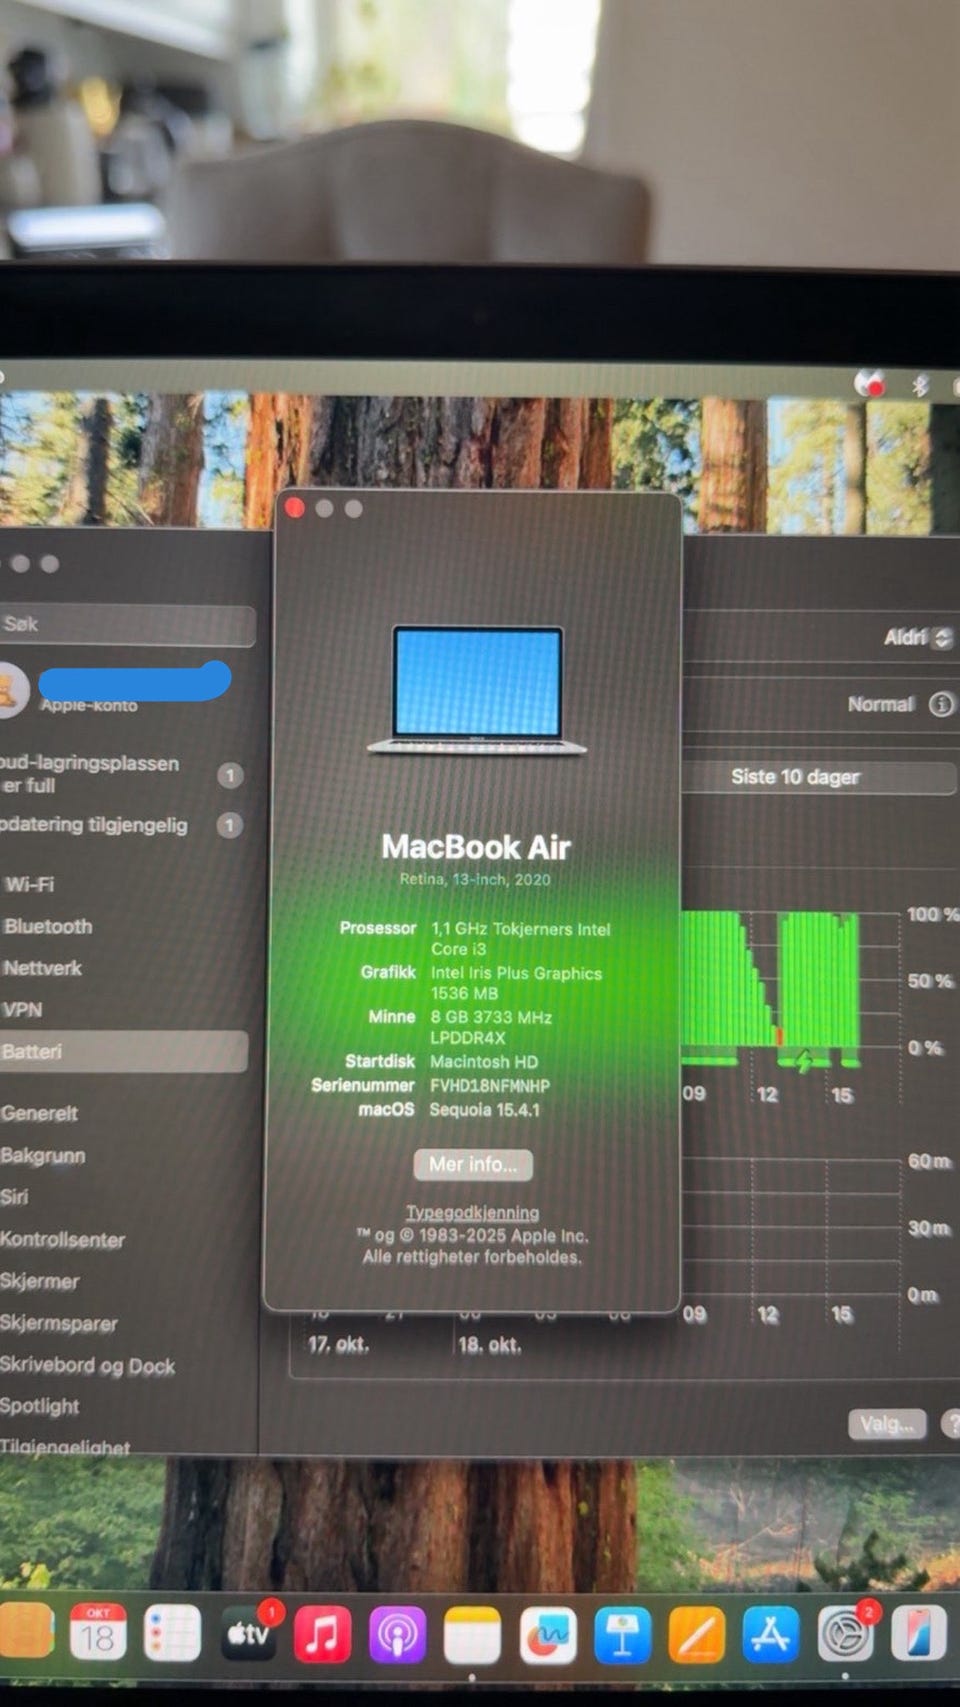The image size is (960, 1707).
Task: Click the Apple account avatar in Settings sidebar
Action: tap(11, 690)
